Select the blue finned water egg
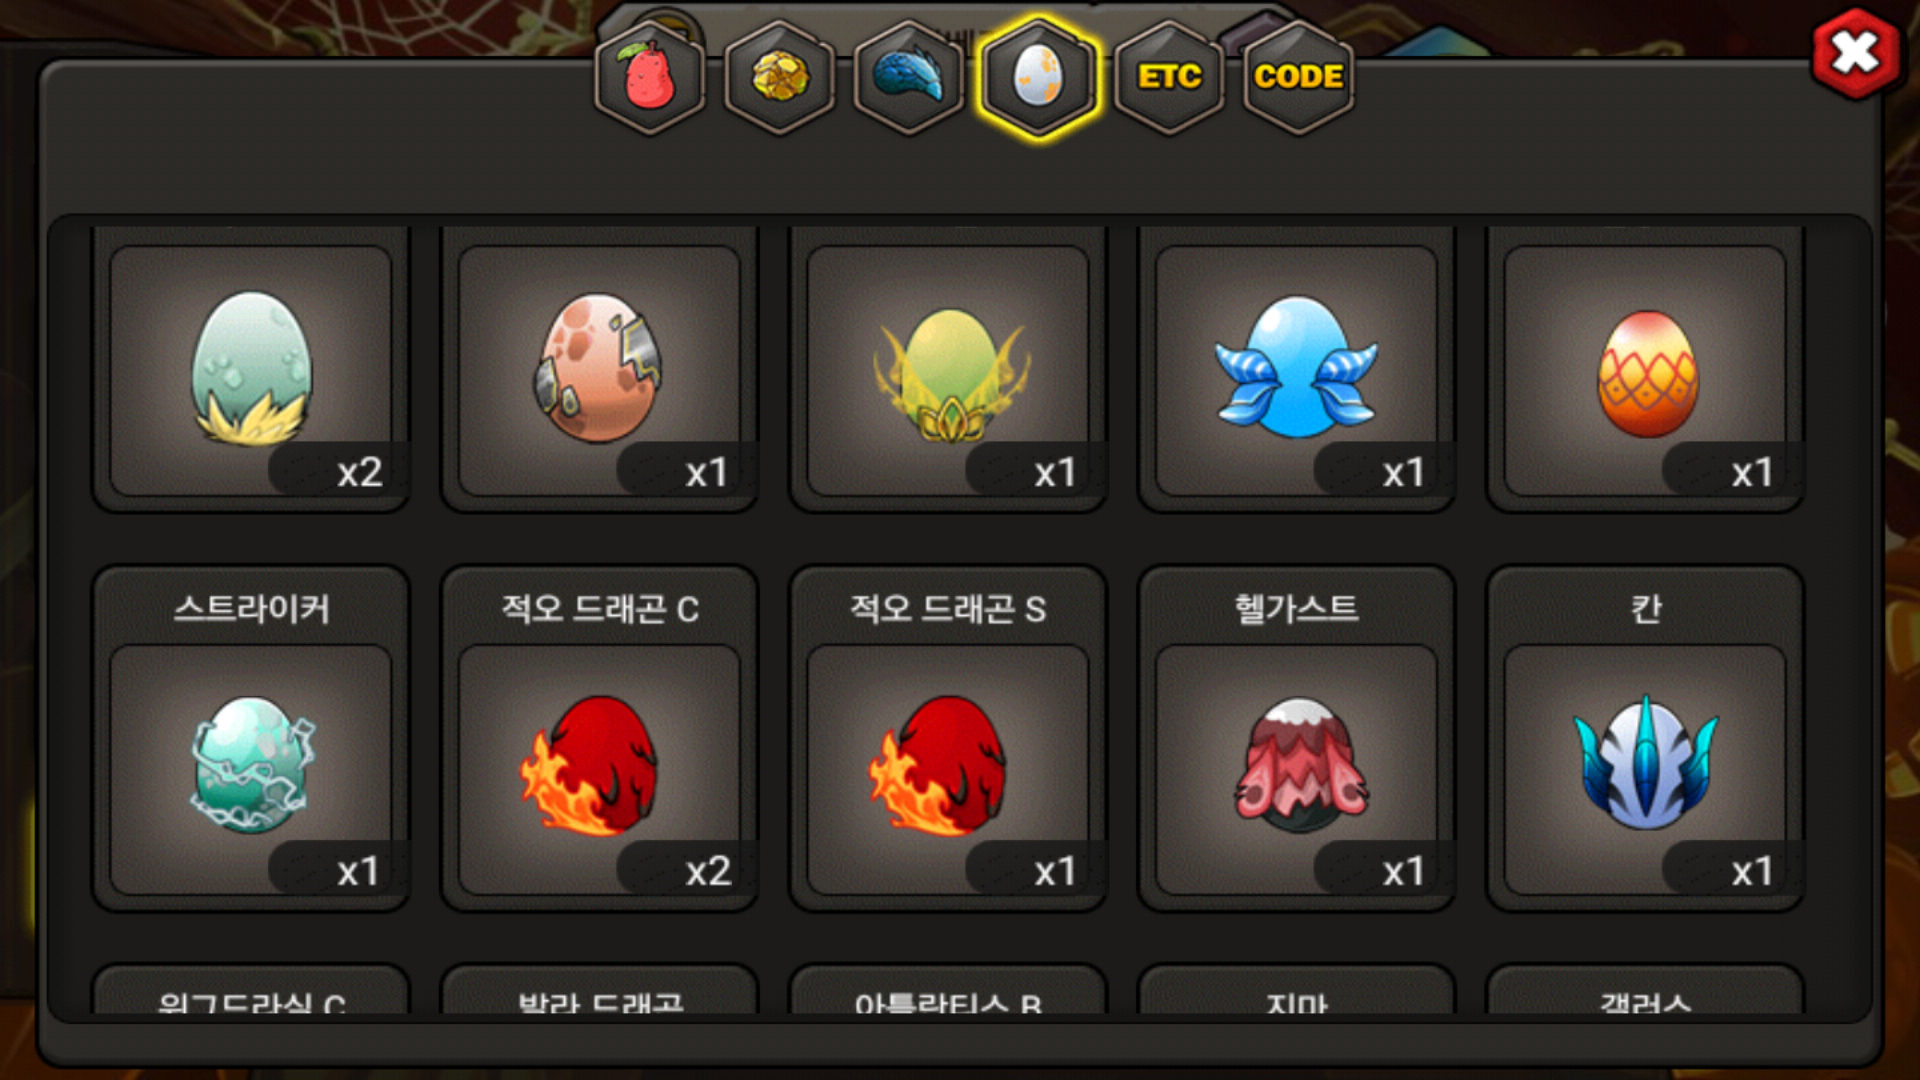Screen dimensions: 1920x1080 point(1297,370)
